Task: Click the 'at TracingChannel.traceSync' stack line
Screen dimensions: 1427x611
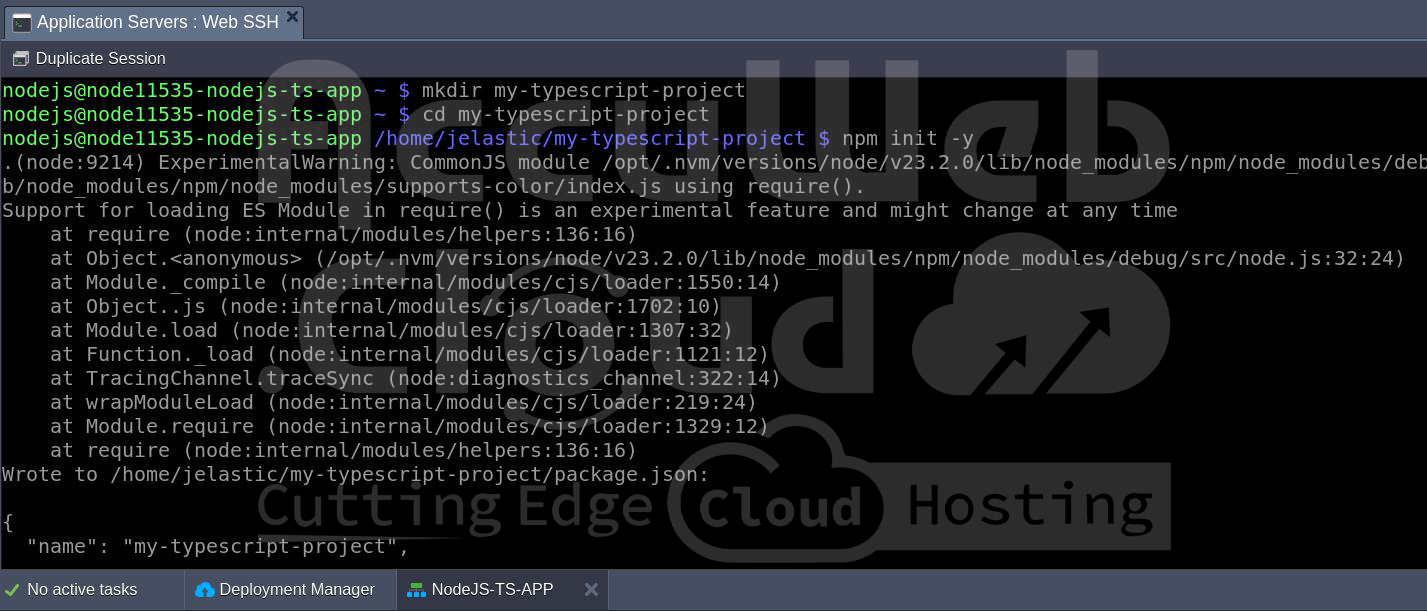Action: [415, 378]
